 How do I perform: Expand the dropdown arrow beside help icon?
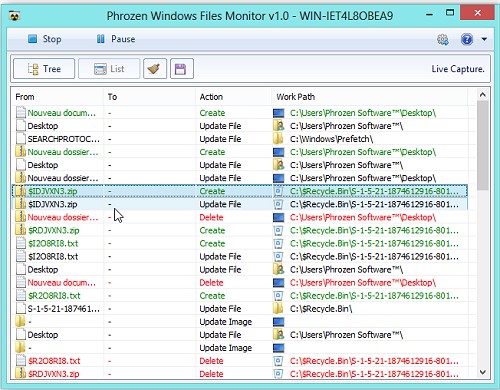tap(484, 39)
